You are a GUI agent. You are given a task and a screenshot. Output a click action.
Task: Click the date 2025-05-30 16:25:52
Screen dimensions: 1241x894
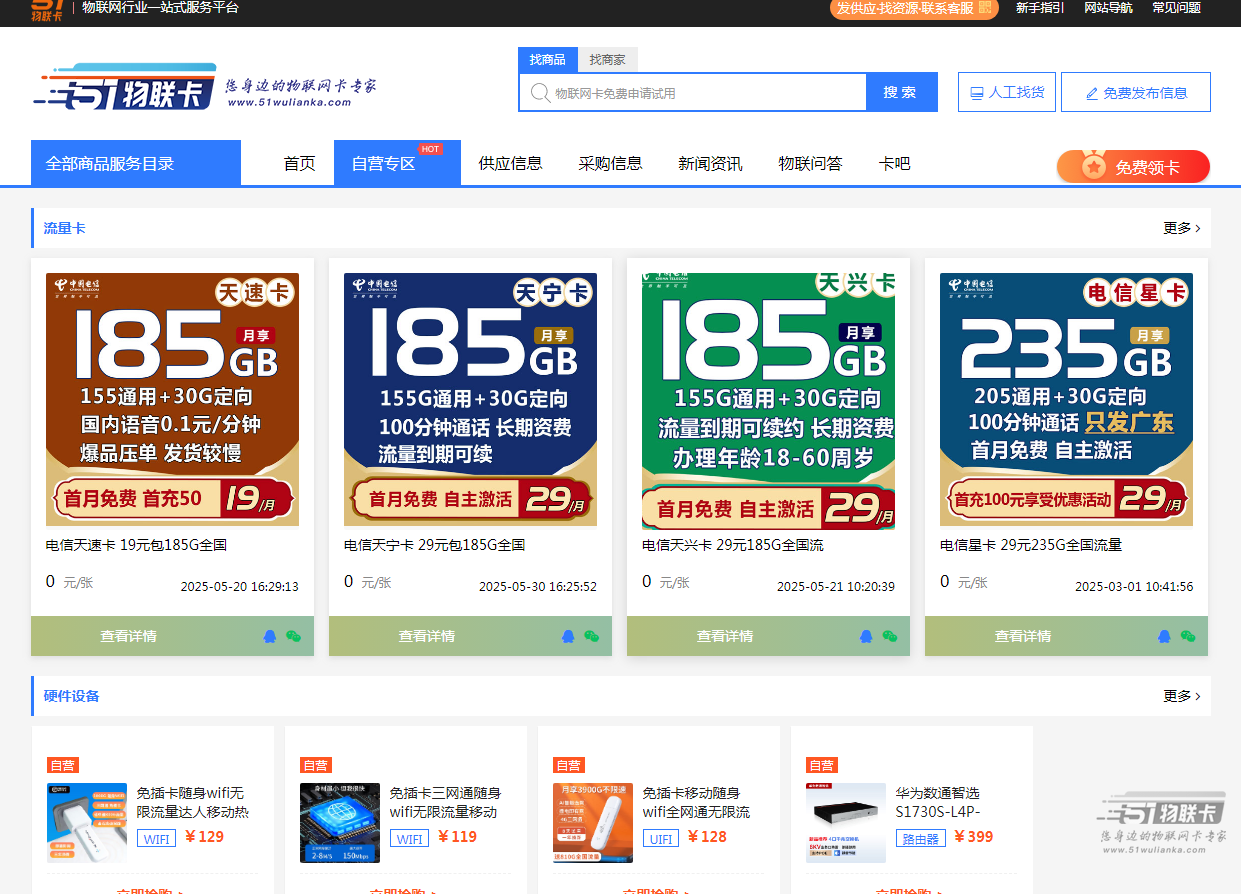tap(538, 587)
